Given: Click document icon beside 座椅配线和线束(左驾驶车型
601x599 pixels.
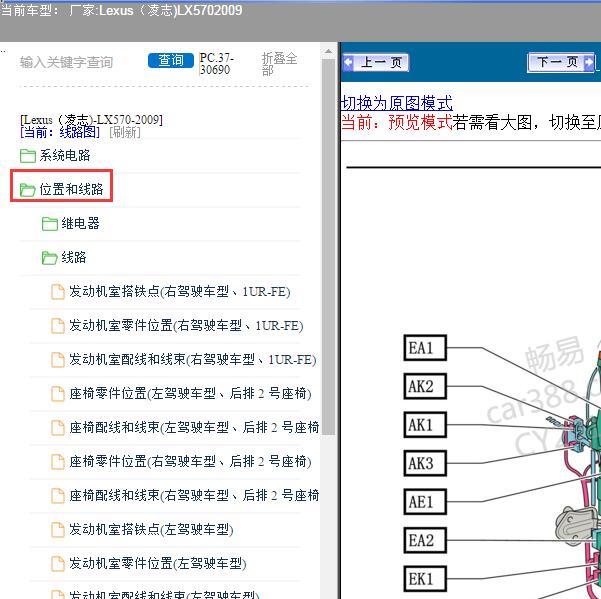Looking at the screenshot, I should pyautogui.click(x=58, y=428).
